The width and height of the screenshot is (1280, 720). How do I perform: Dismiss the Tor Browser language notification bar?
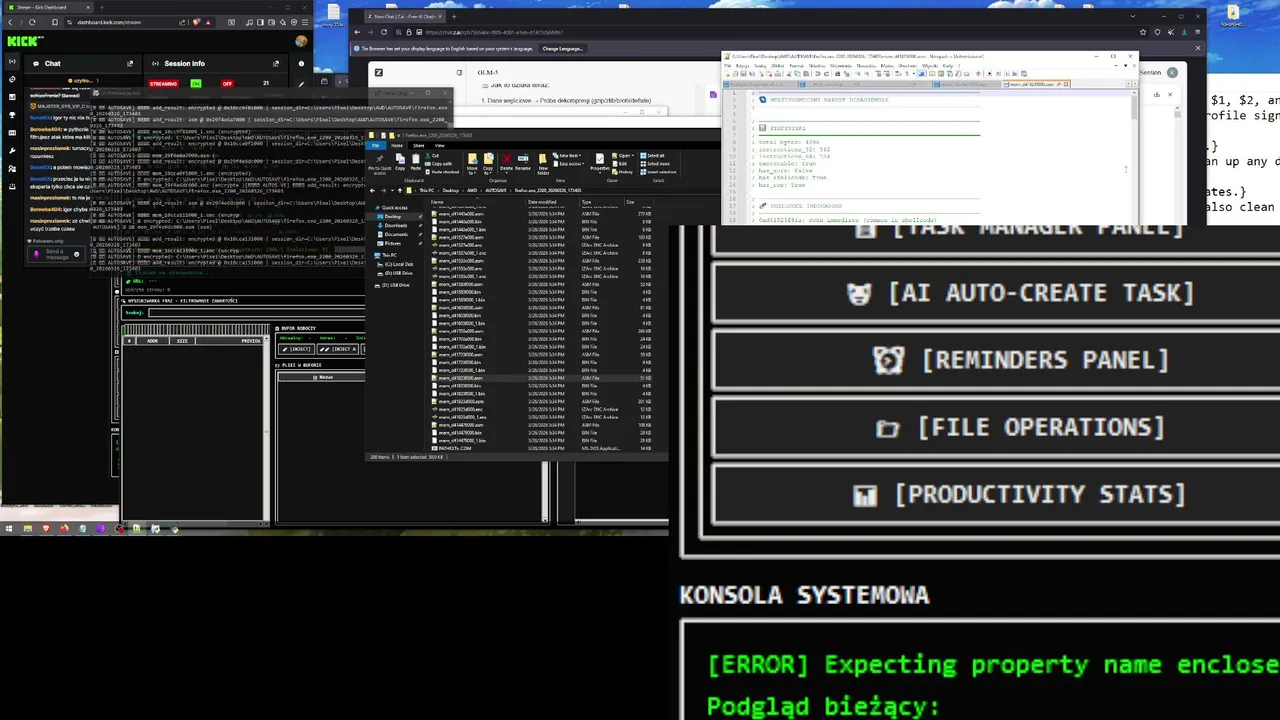click(x=1199, y=48)
